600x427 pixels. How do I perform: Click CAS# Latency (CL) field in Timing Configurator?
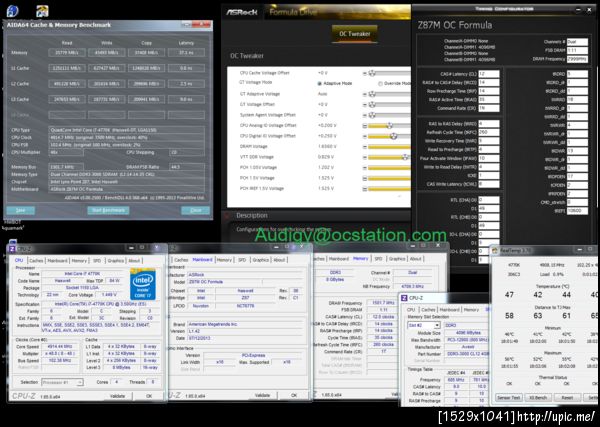pos(489,74)
